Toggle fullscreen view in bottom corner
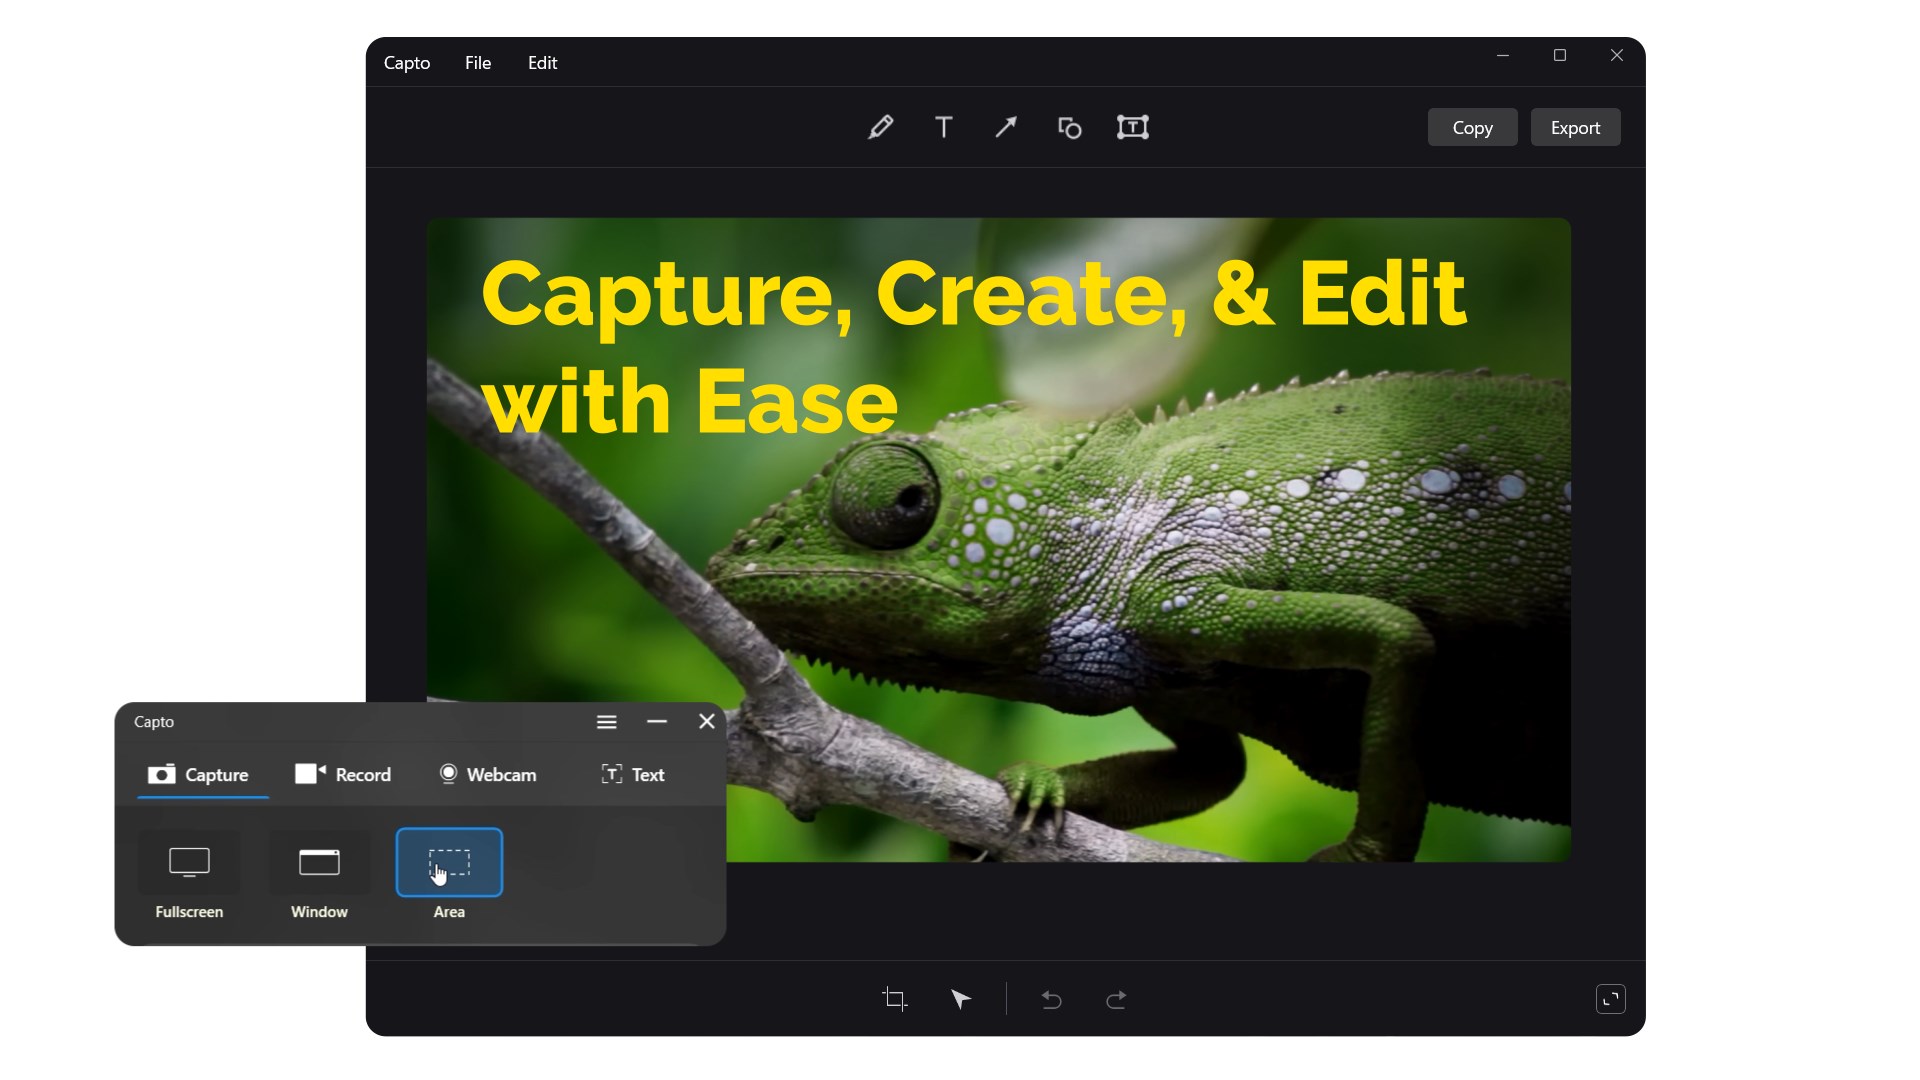The width and height of the screenshot is (1920, 1080). 1610,999
